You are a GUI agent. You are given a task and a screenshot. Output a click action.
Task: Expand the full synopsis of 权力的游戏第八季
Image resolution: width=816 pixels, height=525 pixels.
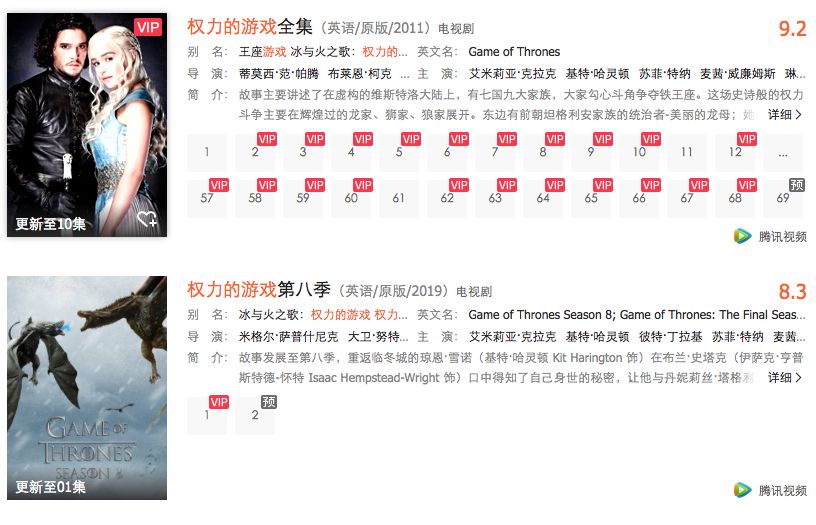pyautogui.click(x=785, y=378)
